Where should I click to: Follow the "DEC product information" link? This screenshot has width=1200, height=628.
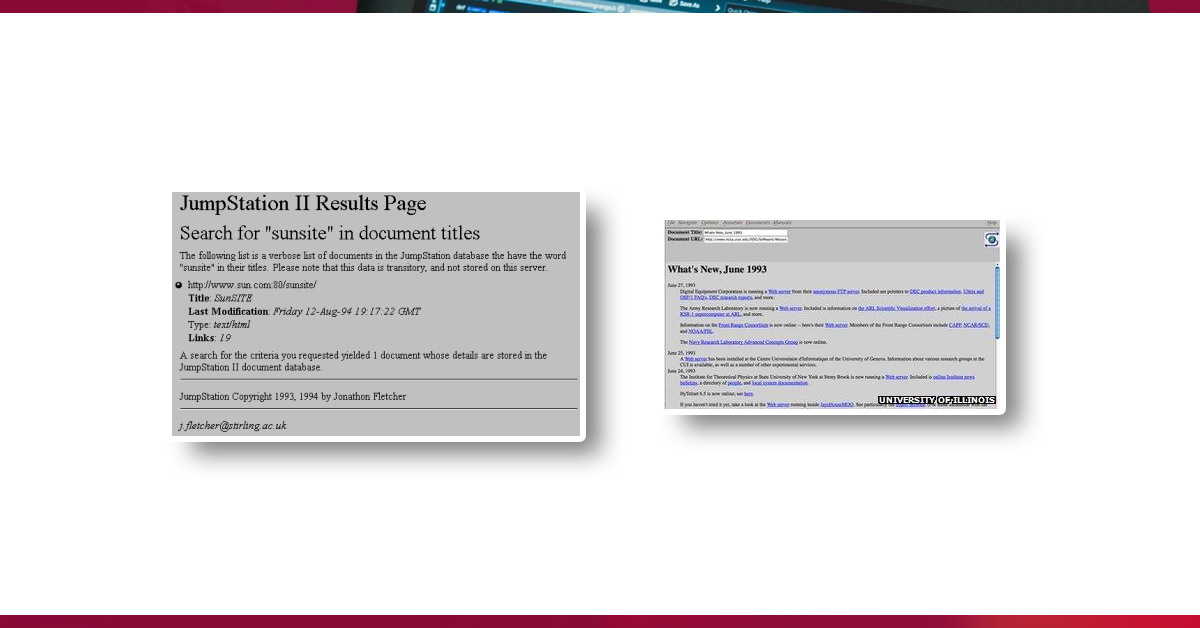(x=935, y=292)
